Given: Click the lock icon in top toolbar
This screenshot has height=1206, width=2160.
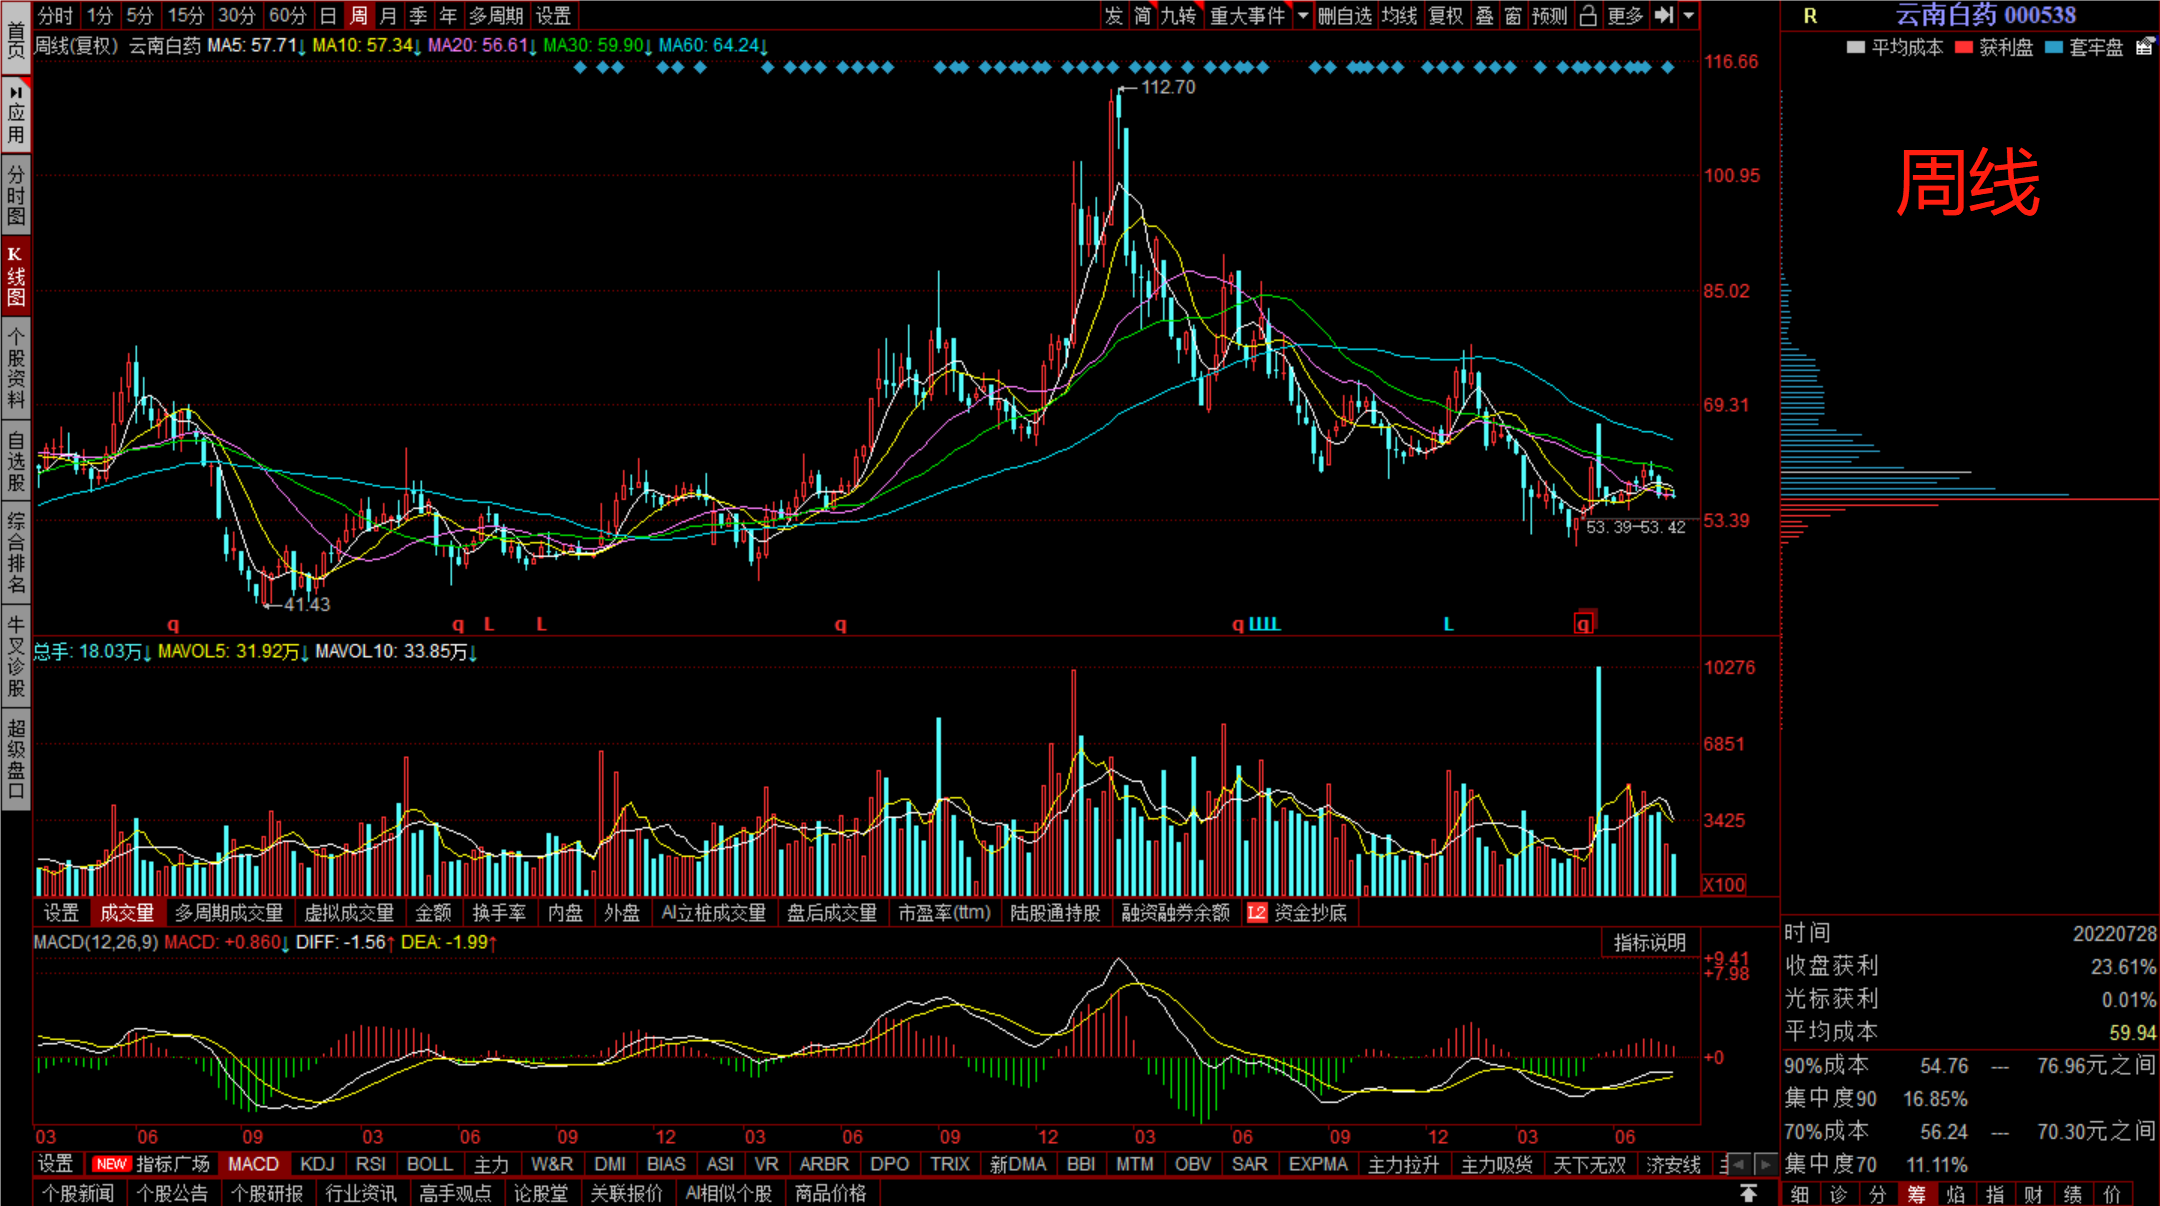Looking at the screenshot, I should click(1588, 15).
